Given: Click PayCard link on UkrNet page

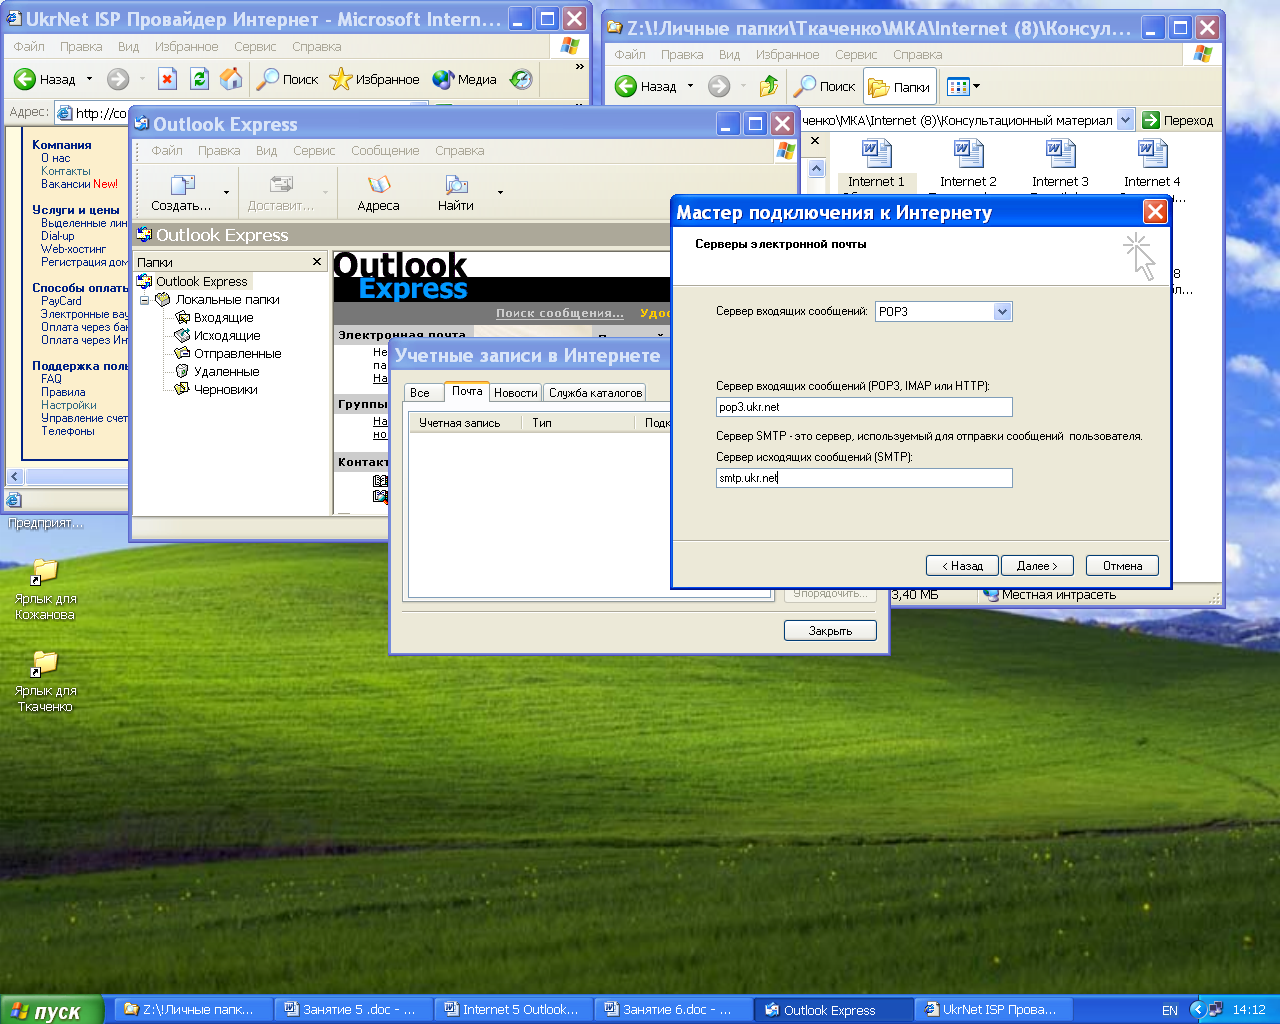Looking at the screenshot, I should tap(61, 301).
